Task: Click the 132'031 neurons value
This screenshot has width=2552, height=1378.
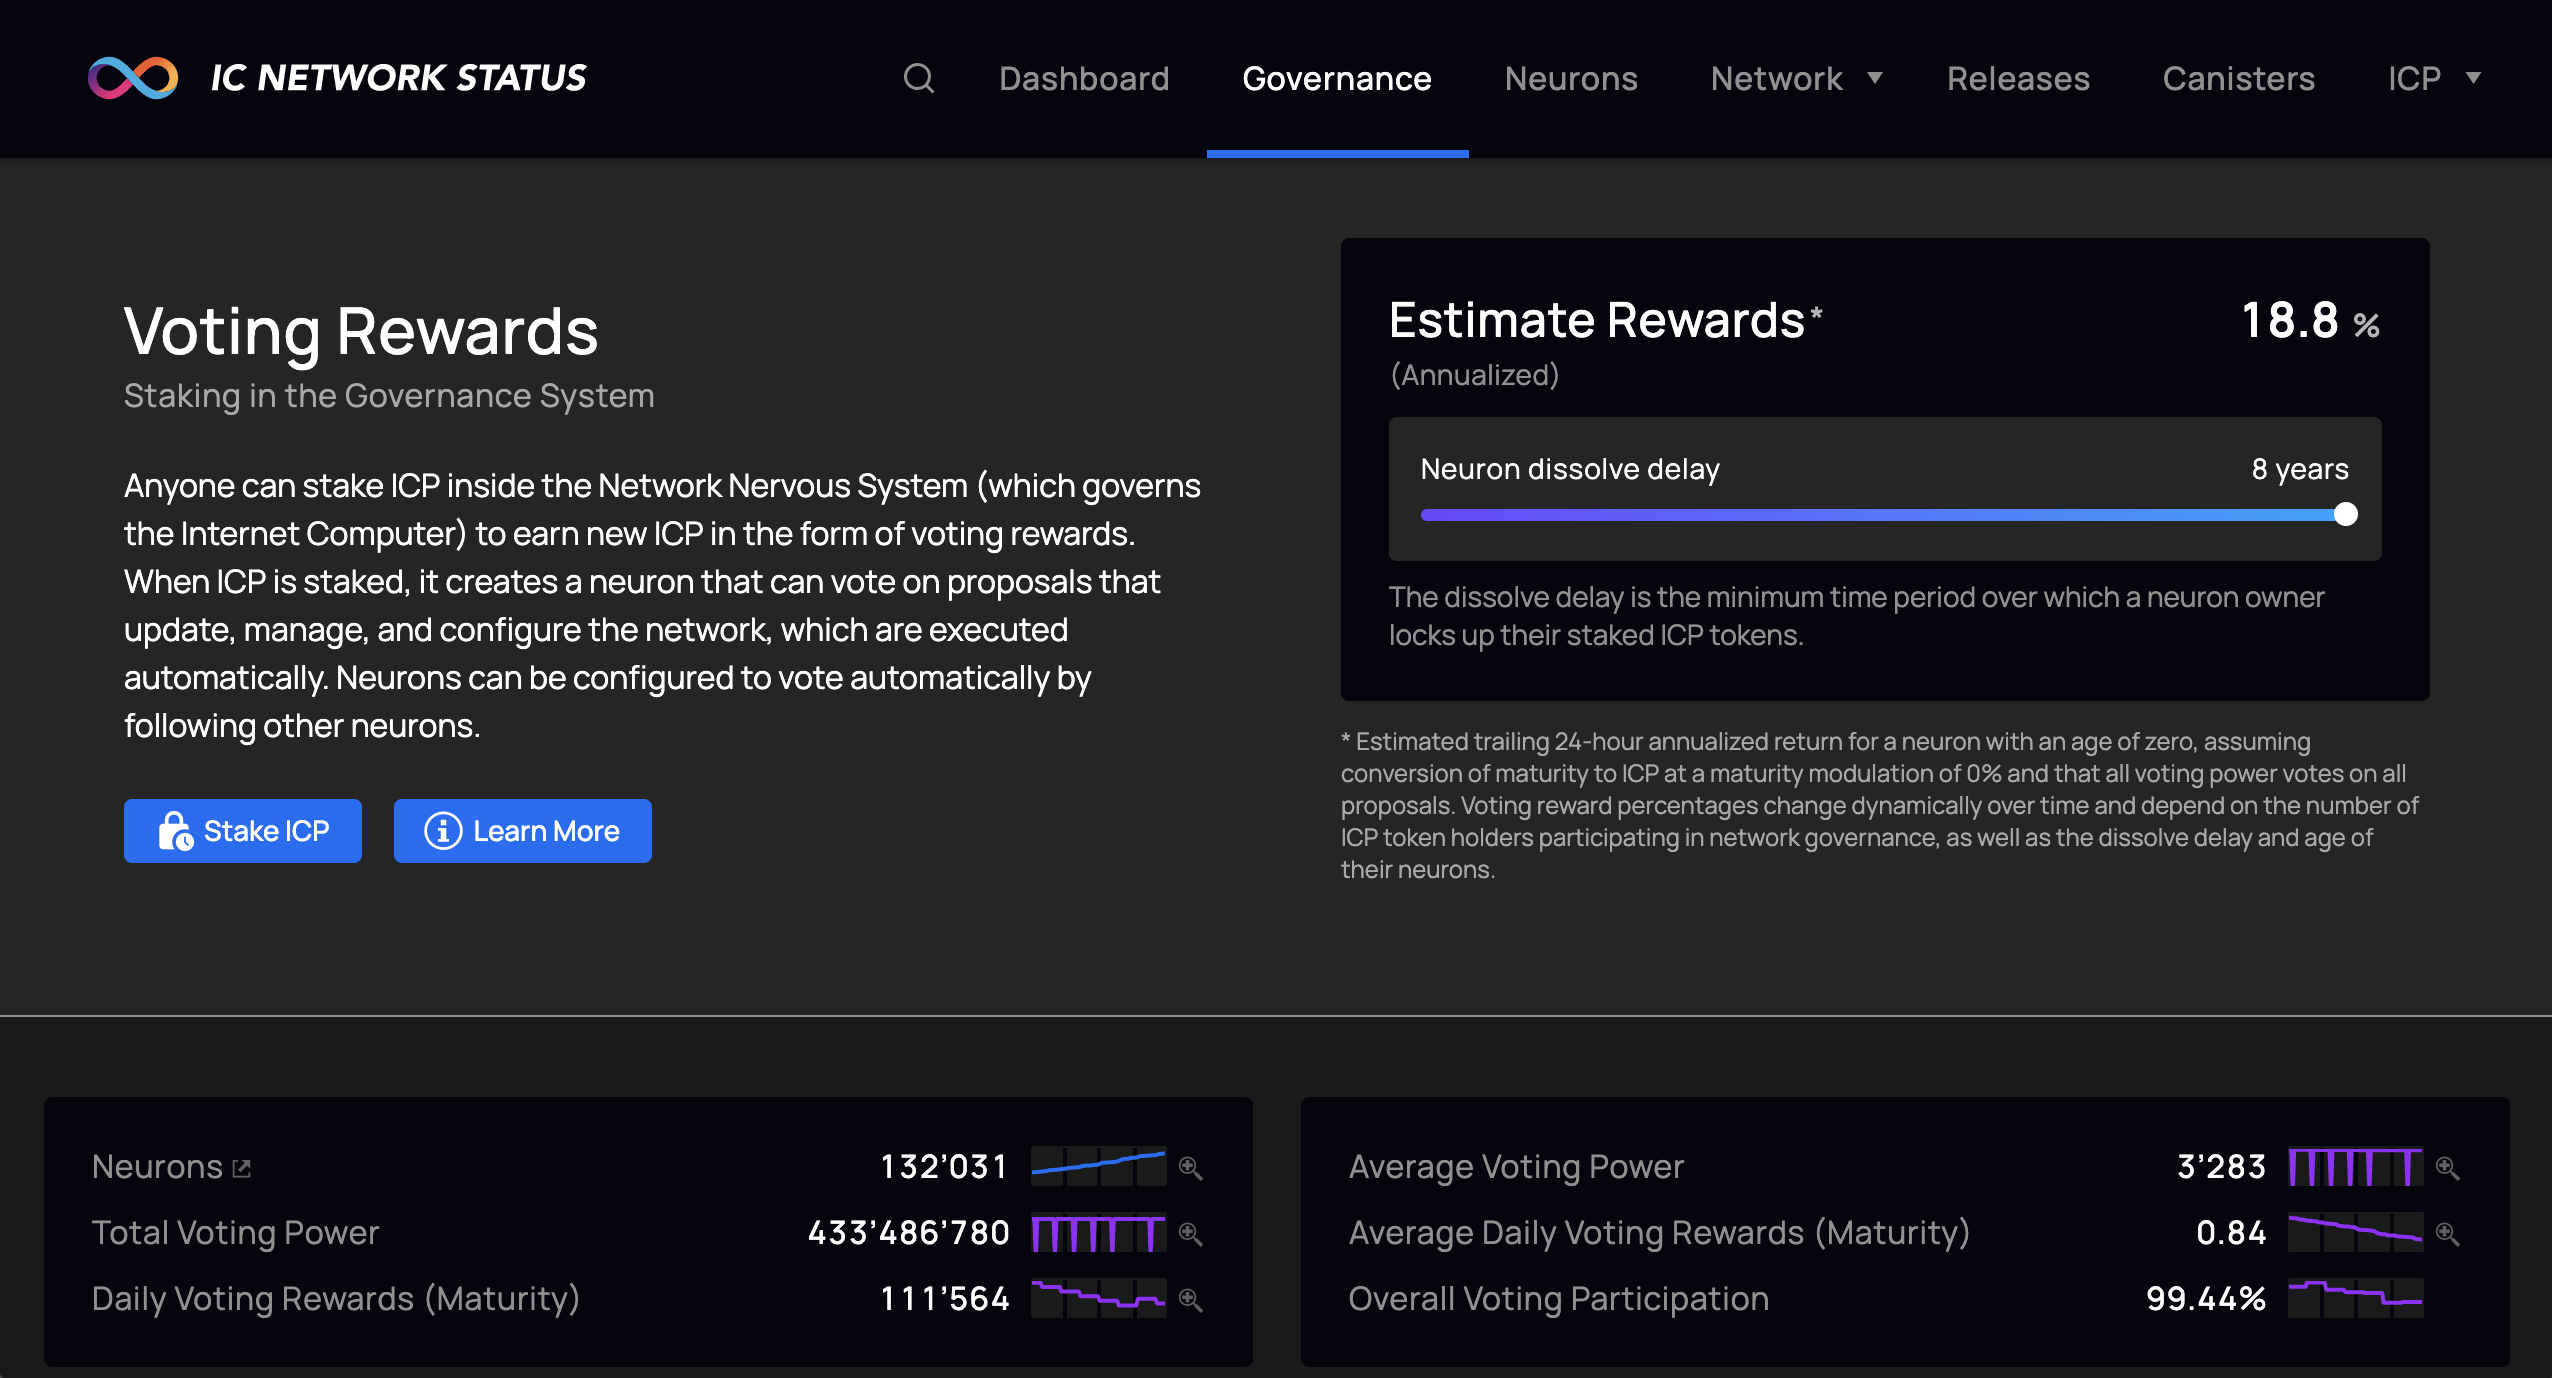Action: (944, 1167)
